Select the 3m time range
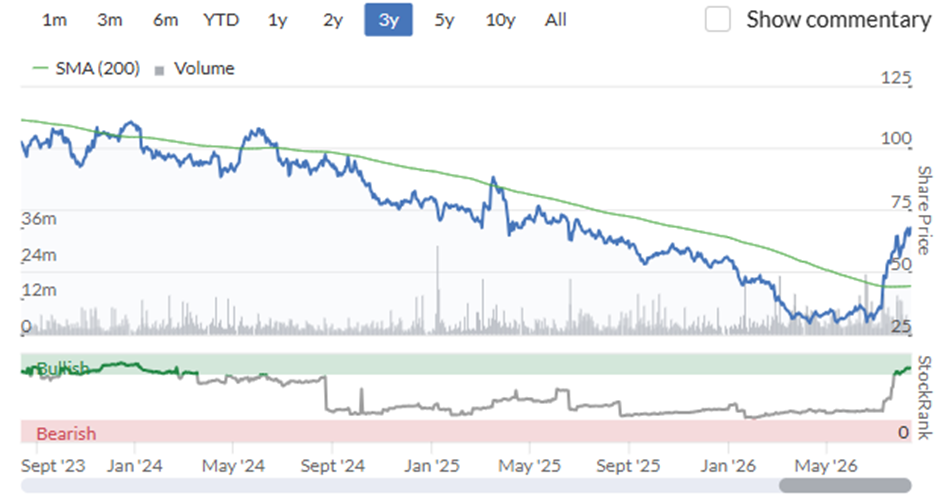Viewport: 940px width, 496px height. (110, 20)
